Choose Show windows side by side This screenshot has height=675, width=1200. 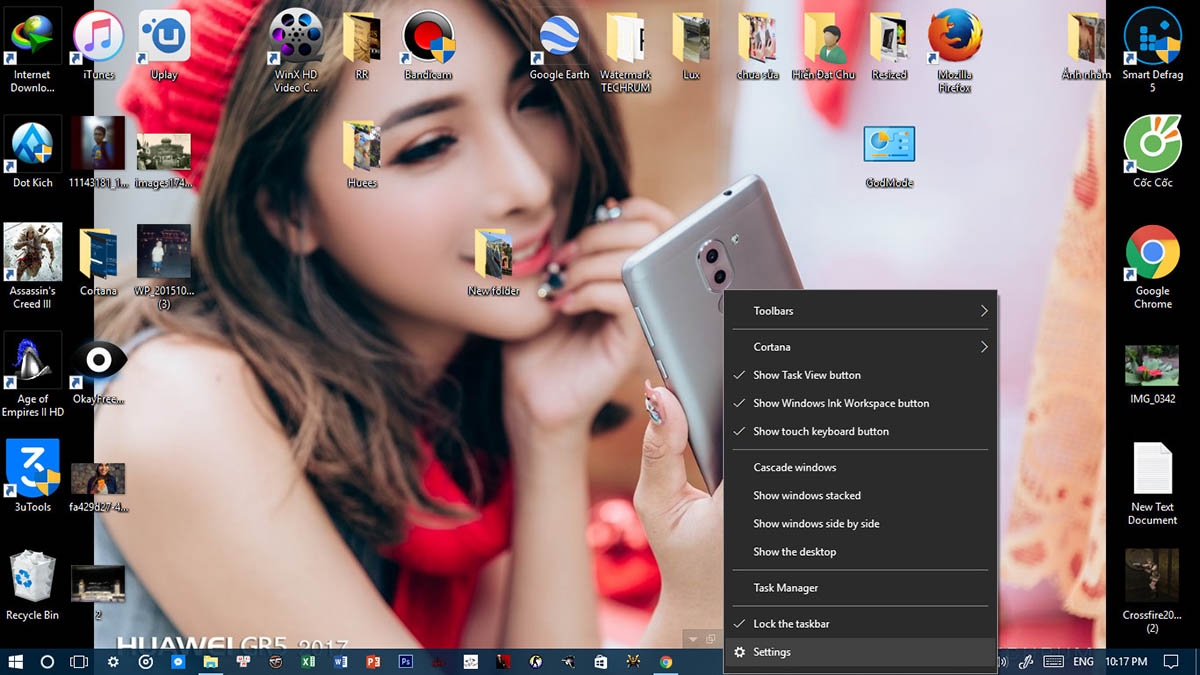860,523
